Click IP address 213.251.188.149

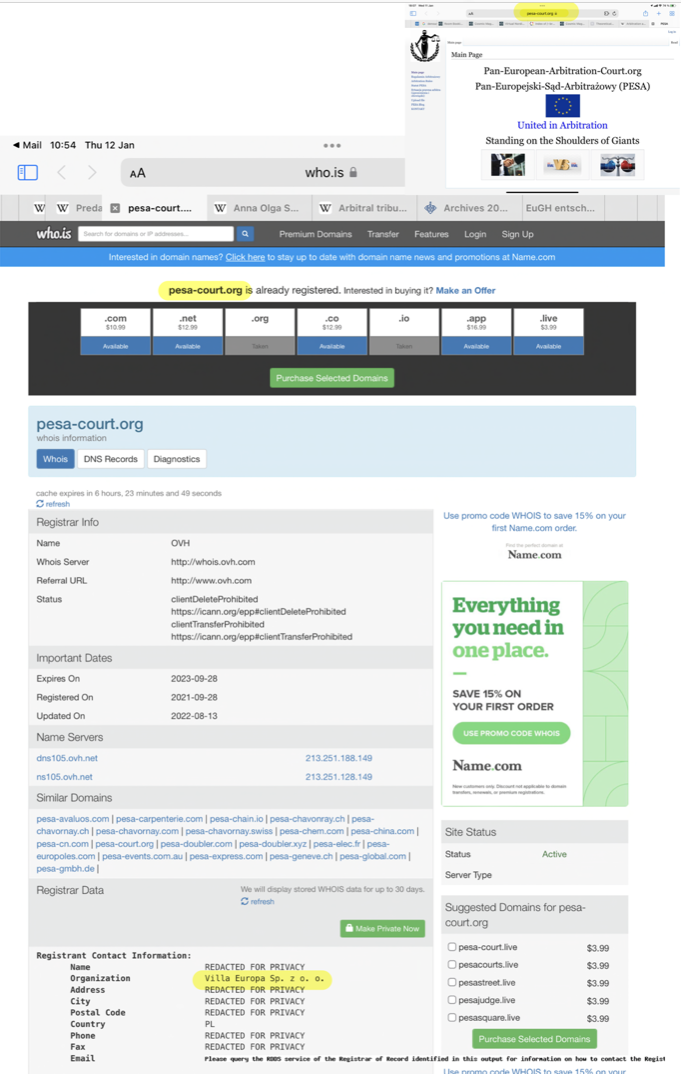tap(338, 758)
